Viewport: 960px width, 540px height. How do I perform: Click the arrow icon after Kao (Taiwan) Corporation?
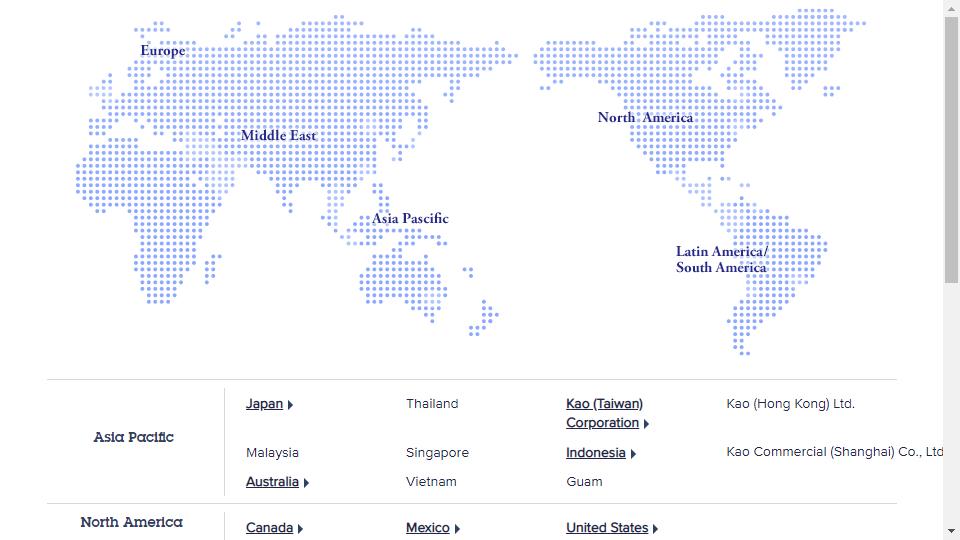[x=646, y=424]
